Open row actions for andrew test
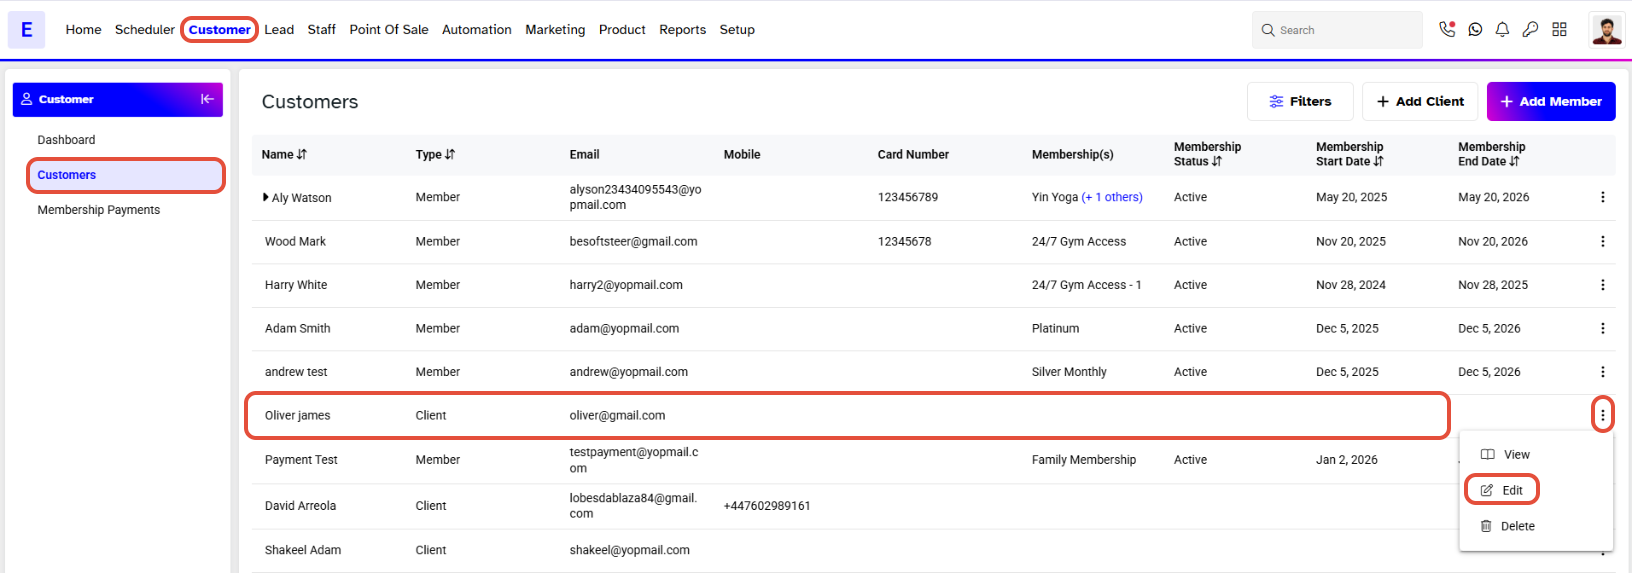This screenshot has height=573, width=1632. click(1602, 372)
